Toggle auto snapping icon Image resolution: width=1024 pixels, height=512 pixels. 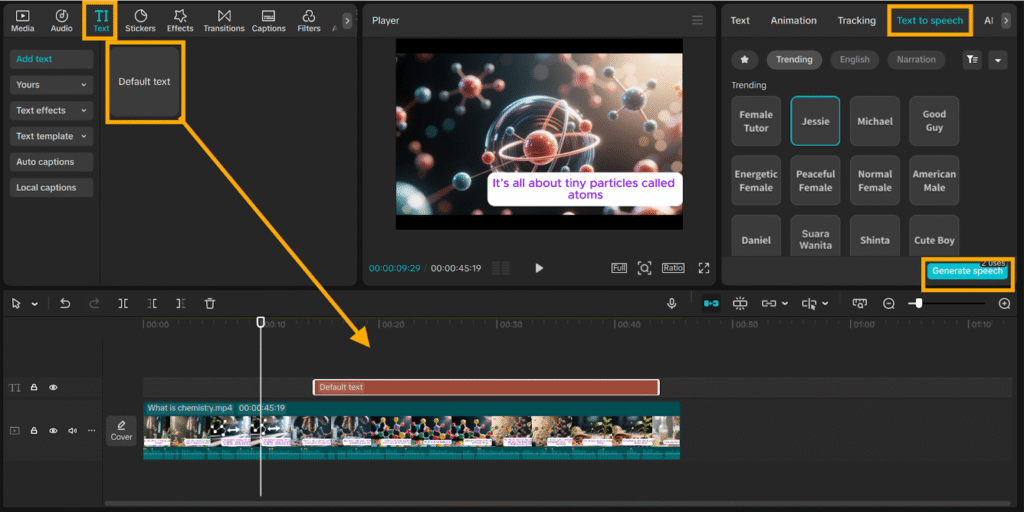pyautogui.click(x=740, y=303)
